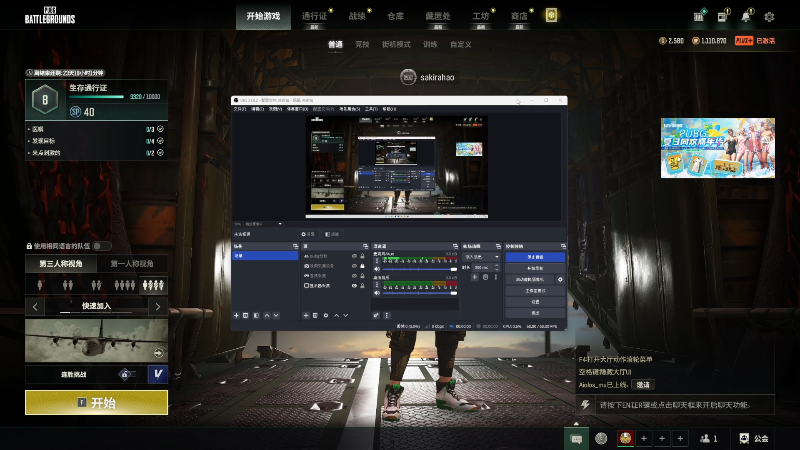800x450 pixels.
Task: Go to next map with right chevron
Action: pyautogui.click(x=158, y=306)
